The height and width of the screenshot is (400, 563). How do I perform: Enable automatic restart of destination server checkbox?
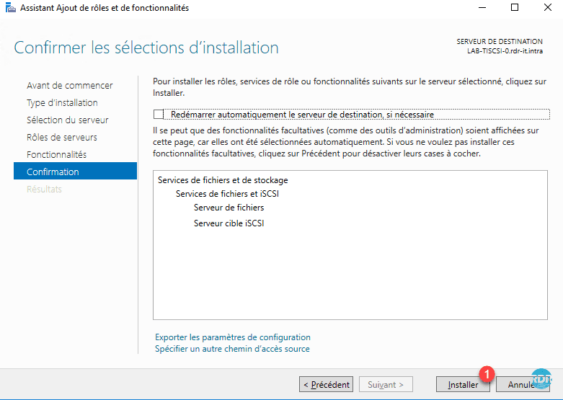(158, 115)
